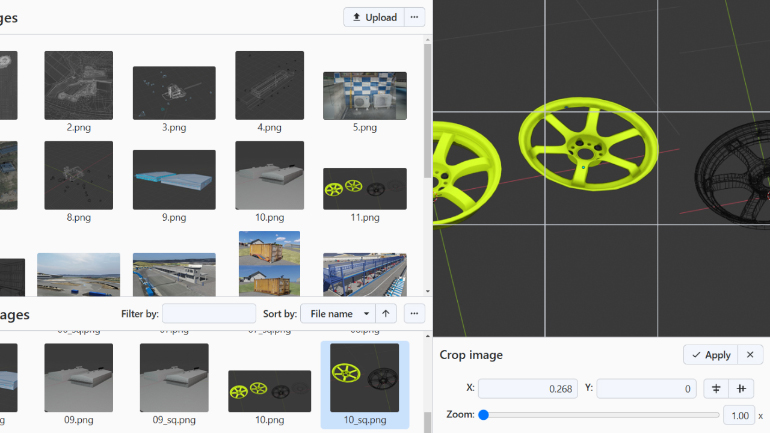Click the zoom value field

pyautogui.click(x=738, y=416)
